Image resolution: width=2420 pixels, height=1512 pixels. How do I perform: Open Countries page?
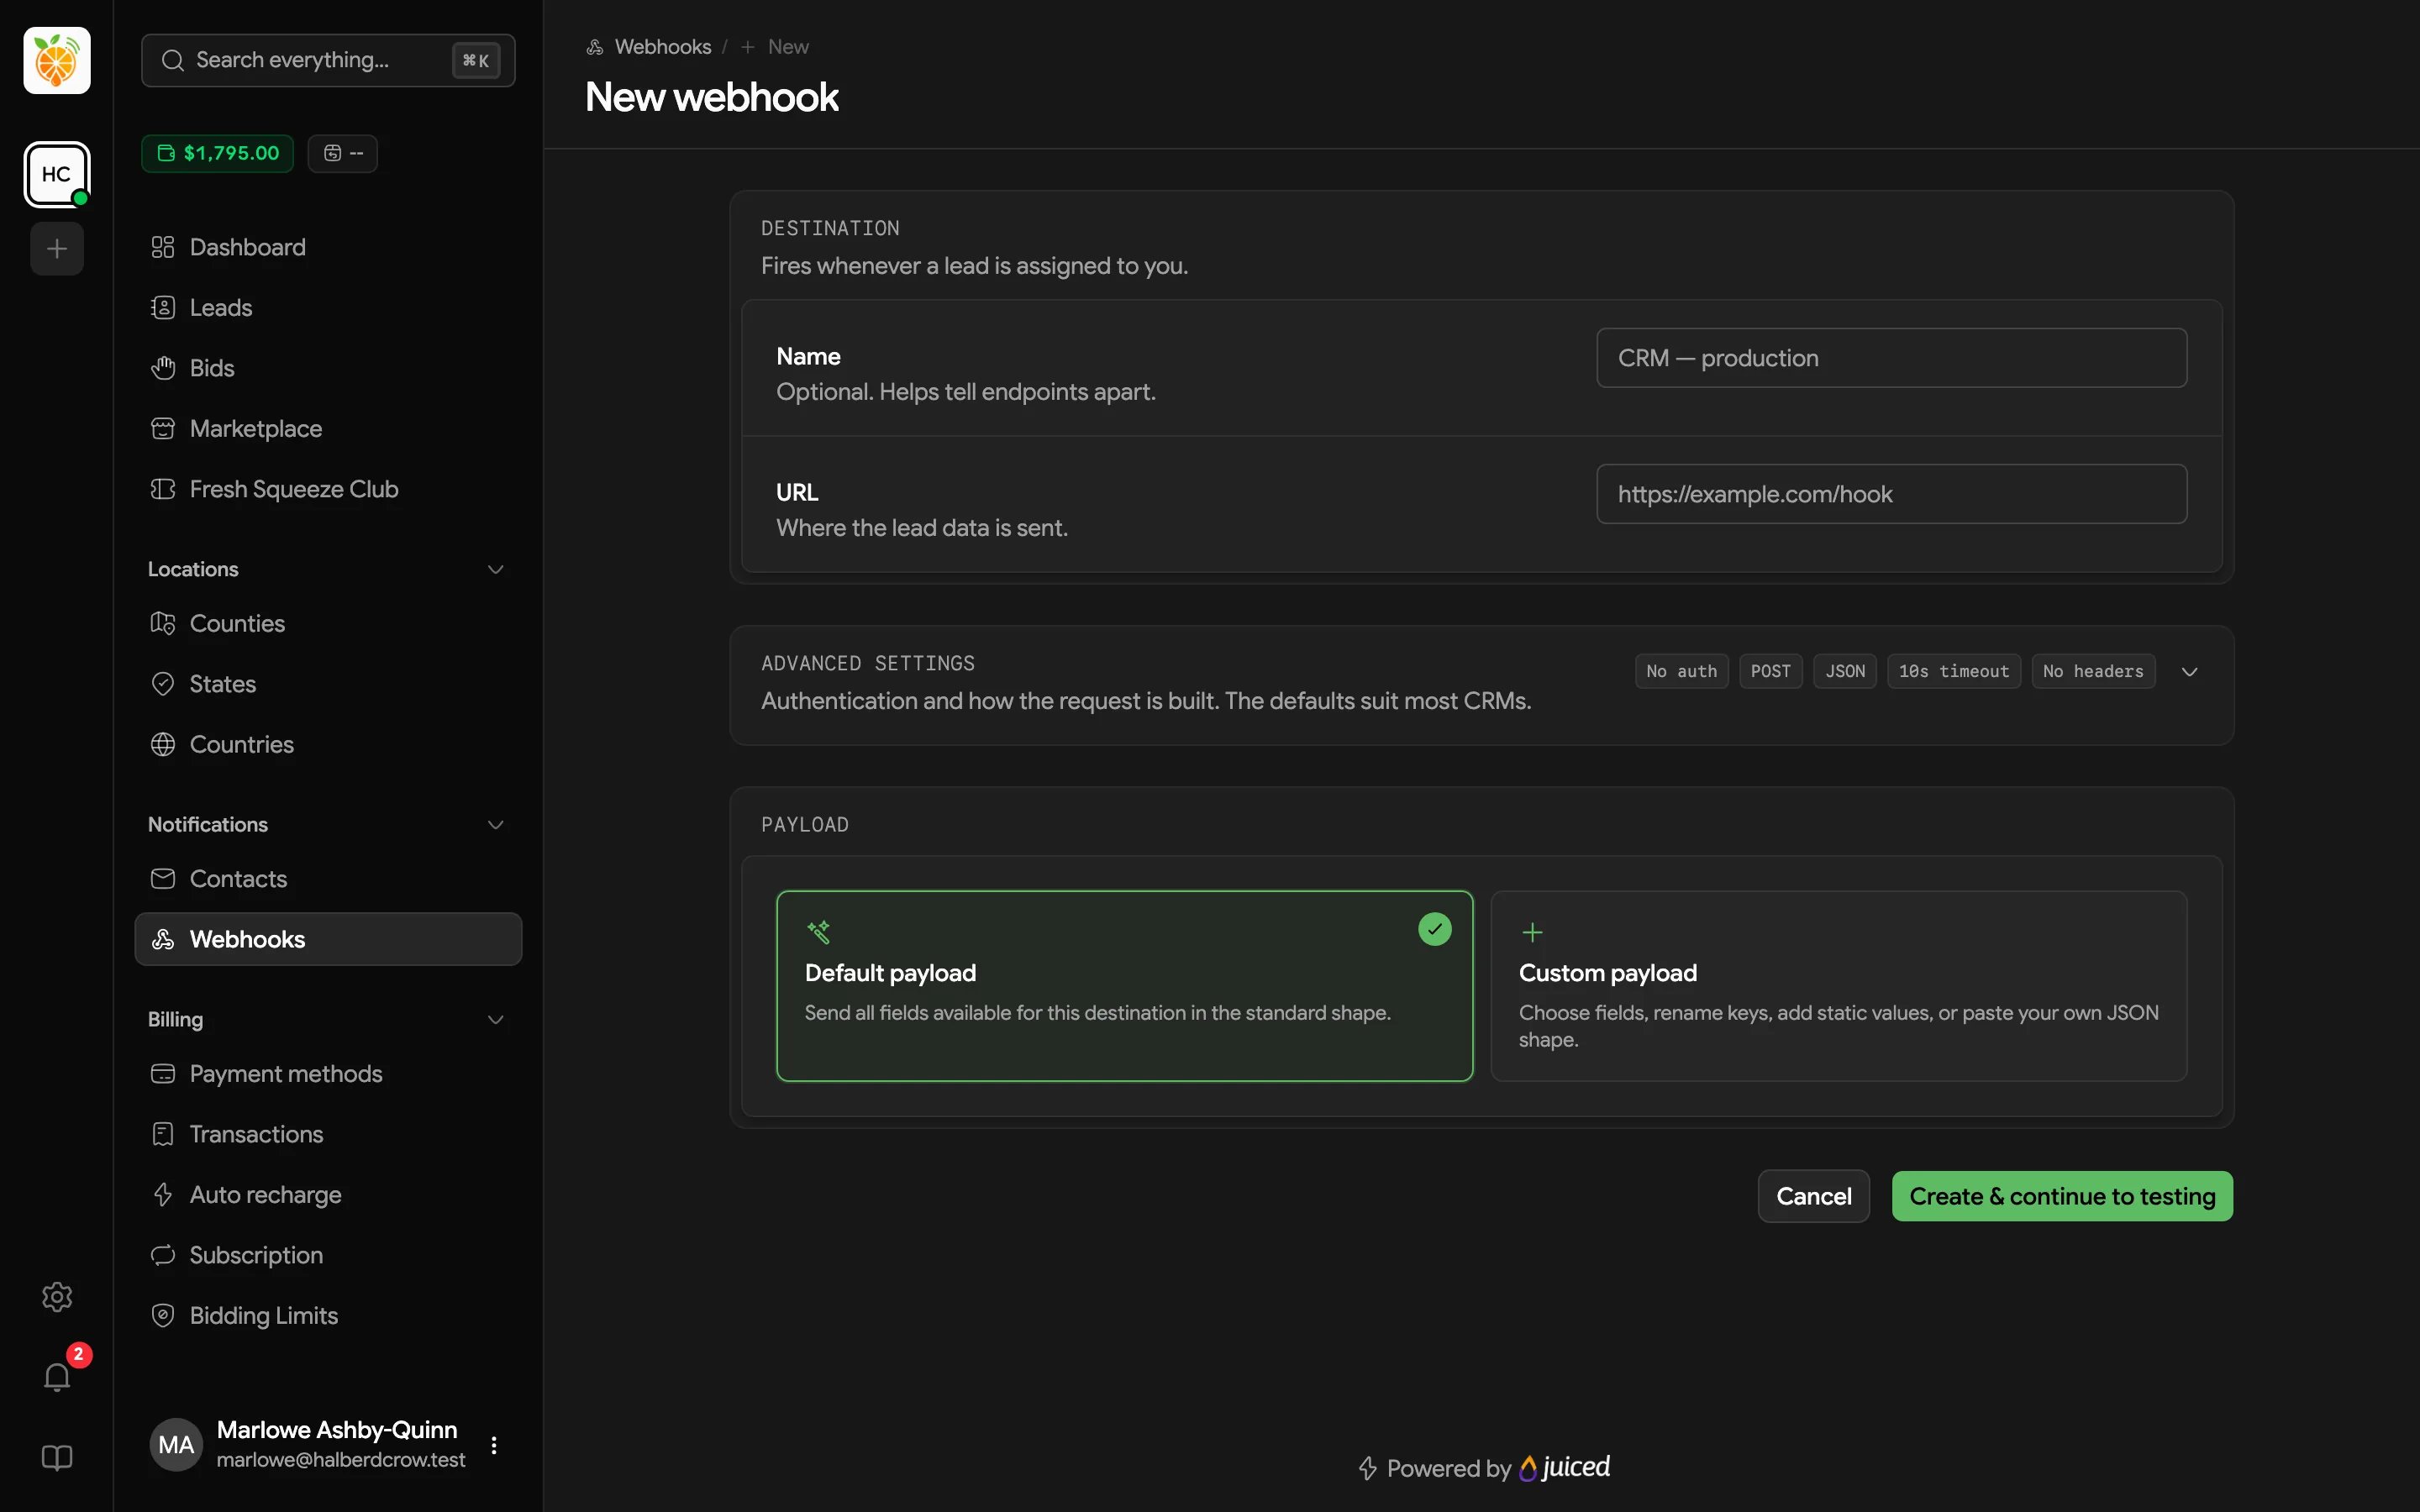click(328, 744)
